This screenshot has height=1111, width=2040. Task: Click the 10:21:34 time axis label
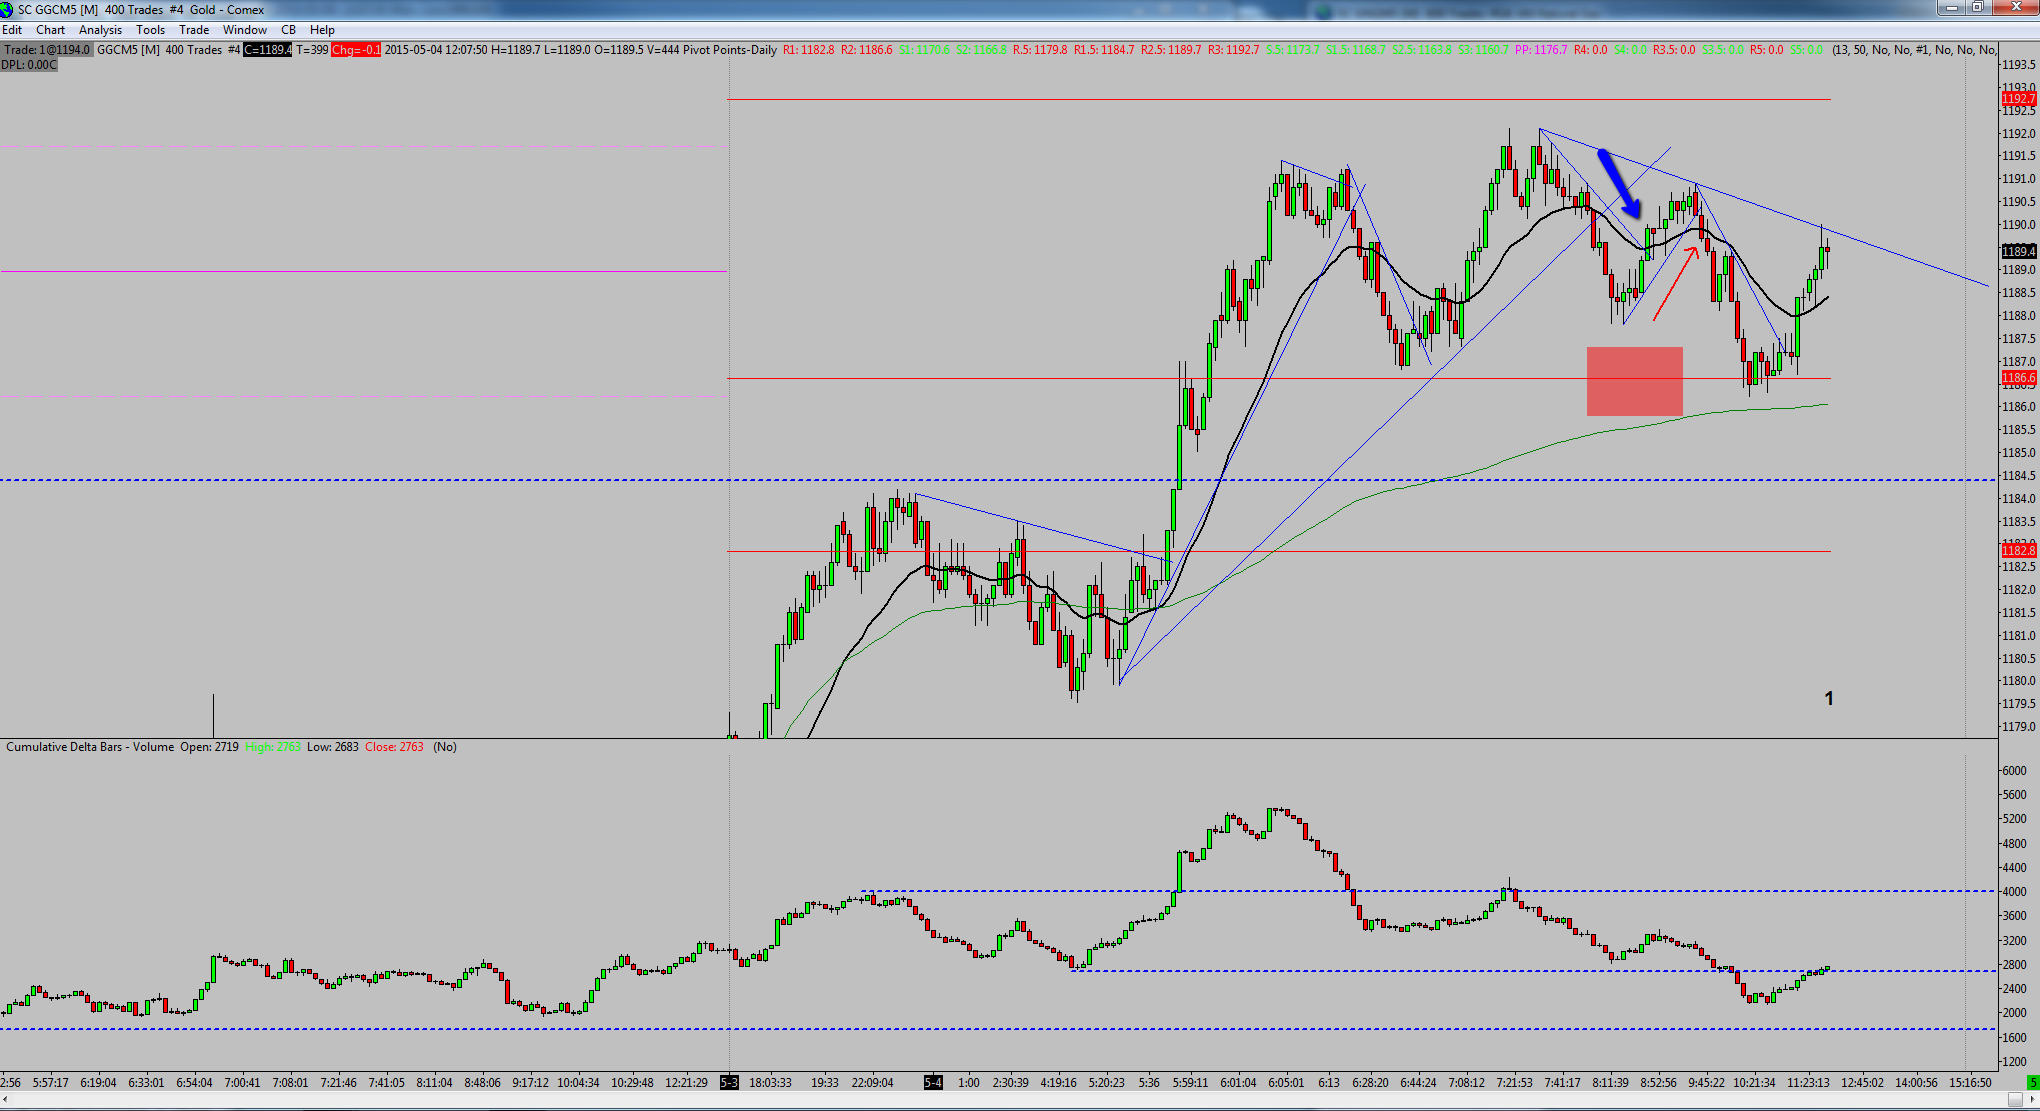click(1754, 1082)
